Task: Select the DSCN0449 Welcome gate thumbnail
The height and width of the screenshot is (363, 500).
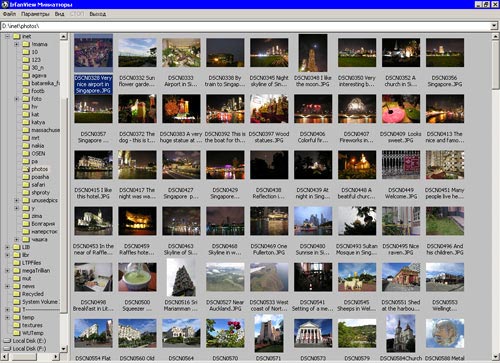Action: (401, 165)
